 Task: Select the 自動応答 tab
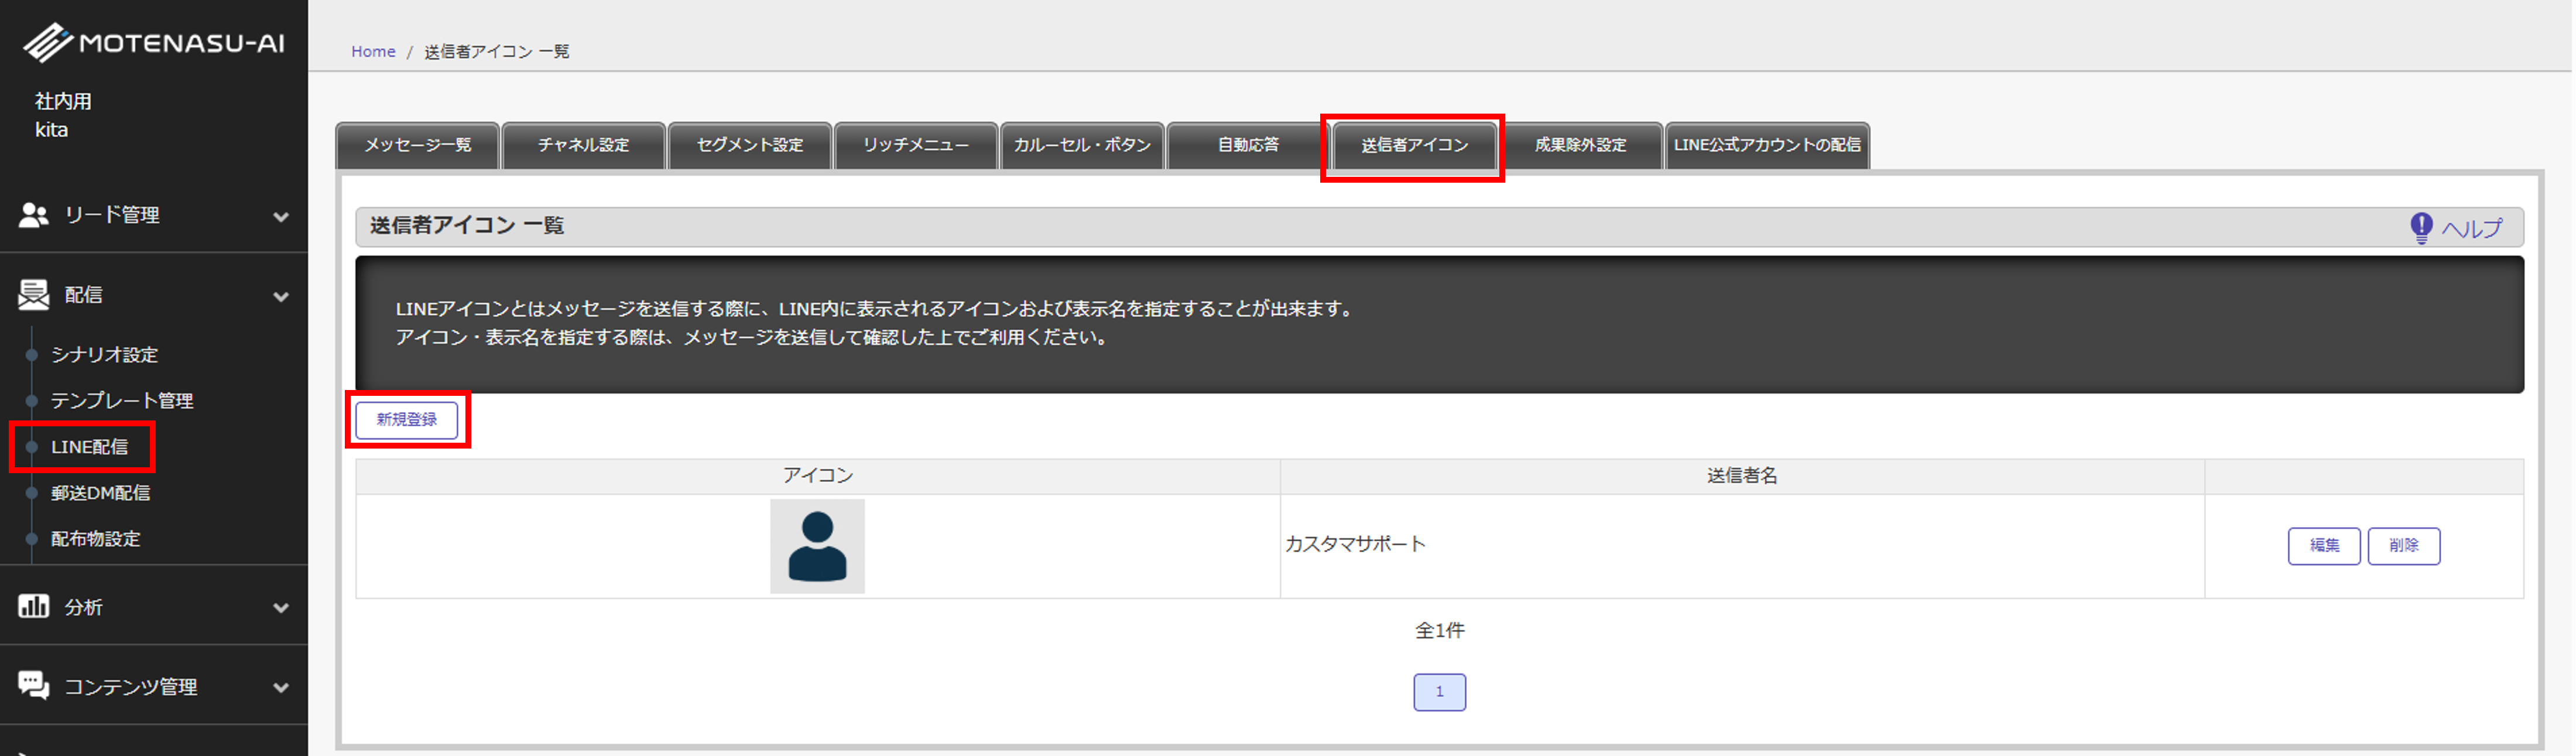click(1247, 146)
